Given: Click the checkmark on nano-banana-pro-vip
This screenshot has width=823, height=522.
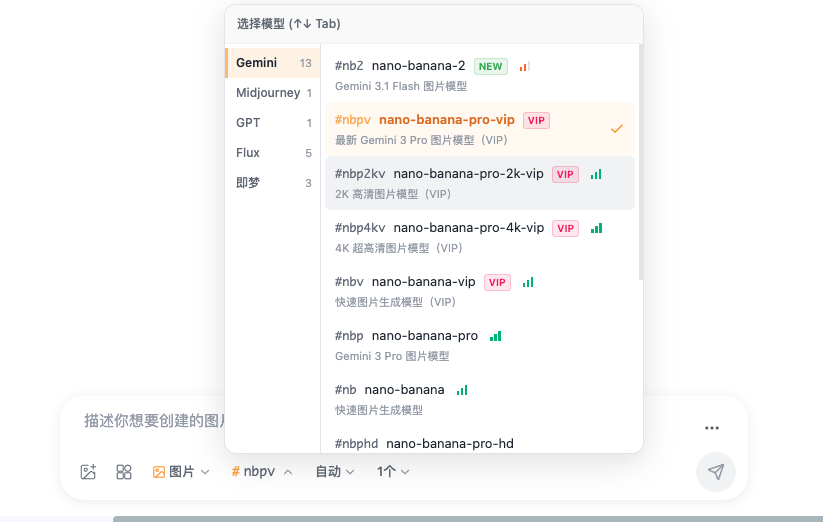Looking at the screenshot, I should pyautogui.click(x=617, y=129).
